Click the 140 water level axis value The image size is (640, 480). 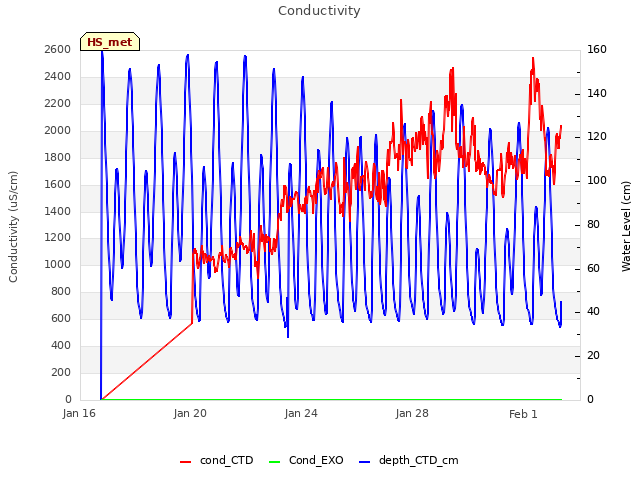(597, 93)
